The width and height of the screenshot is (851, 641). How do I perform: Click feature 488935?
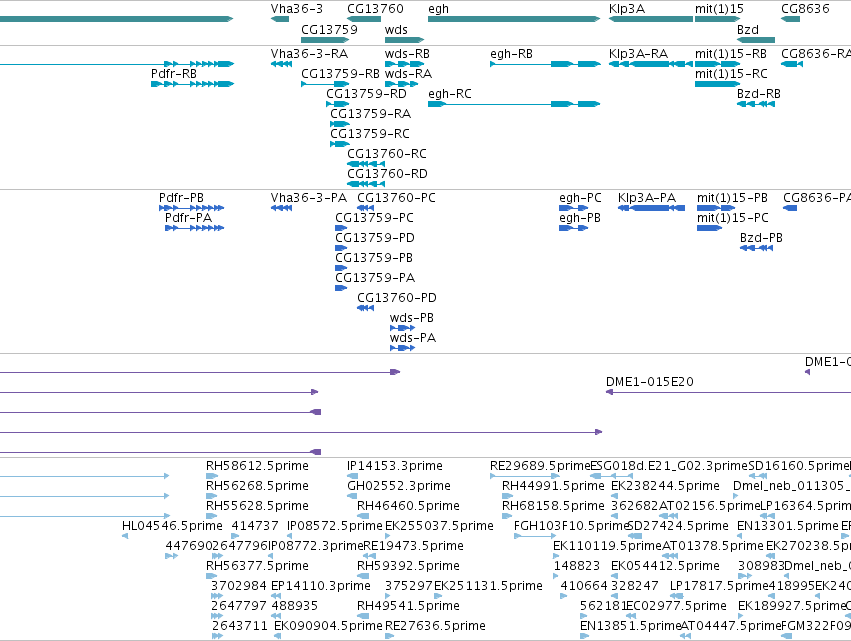click(295, 606)
